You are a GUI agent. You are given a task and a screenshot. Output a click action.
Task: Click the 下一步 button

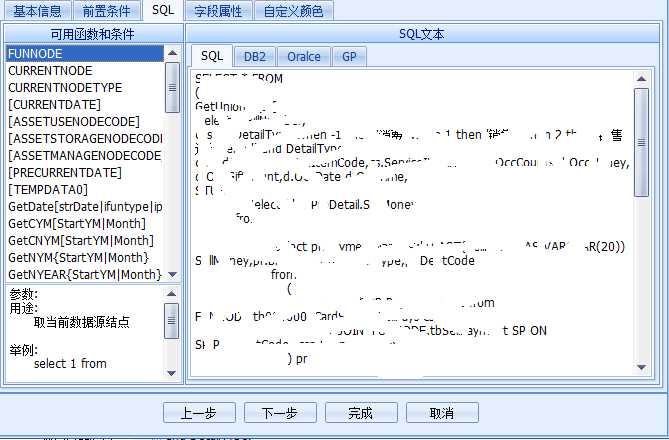point(280,413)
